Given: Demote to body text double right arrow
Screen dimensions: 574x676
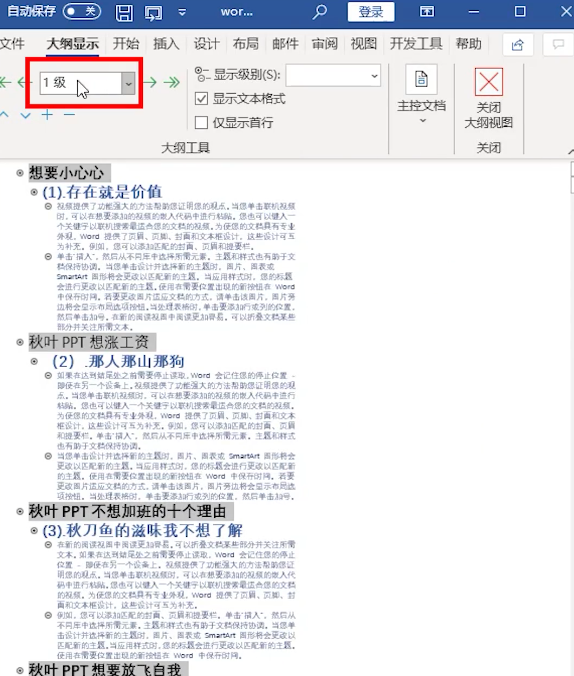Looking at the screenshot, I should click(172, 82).
